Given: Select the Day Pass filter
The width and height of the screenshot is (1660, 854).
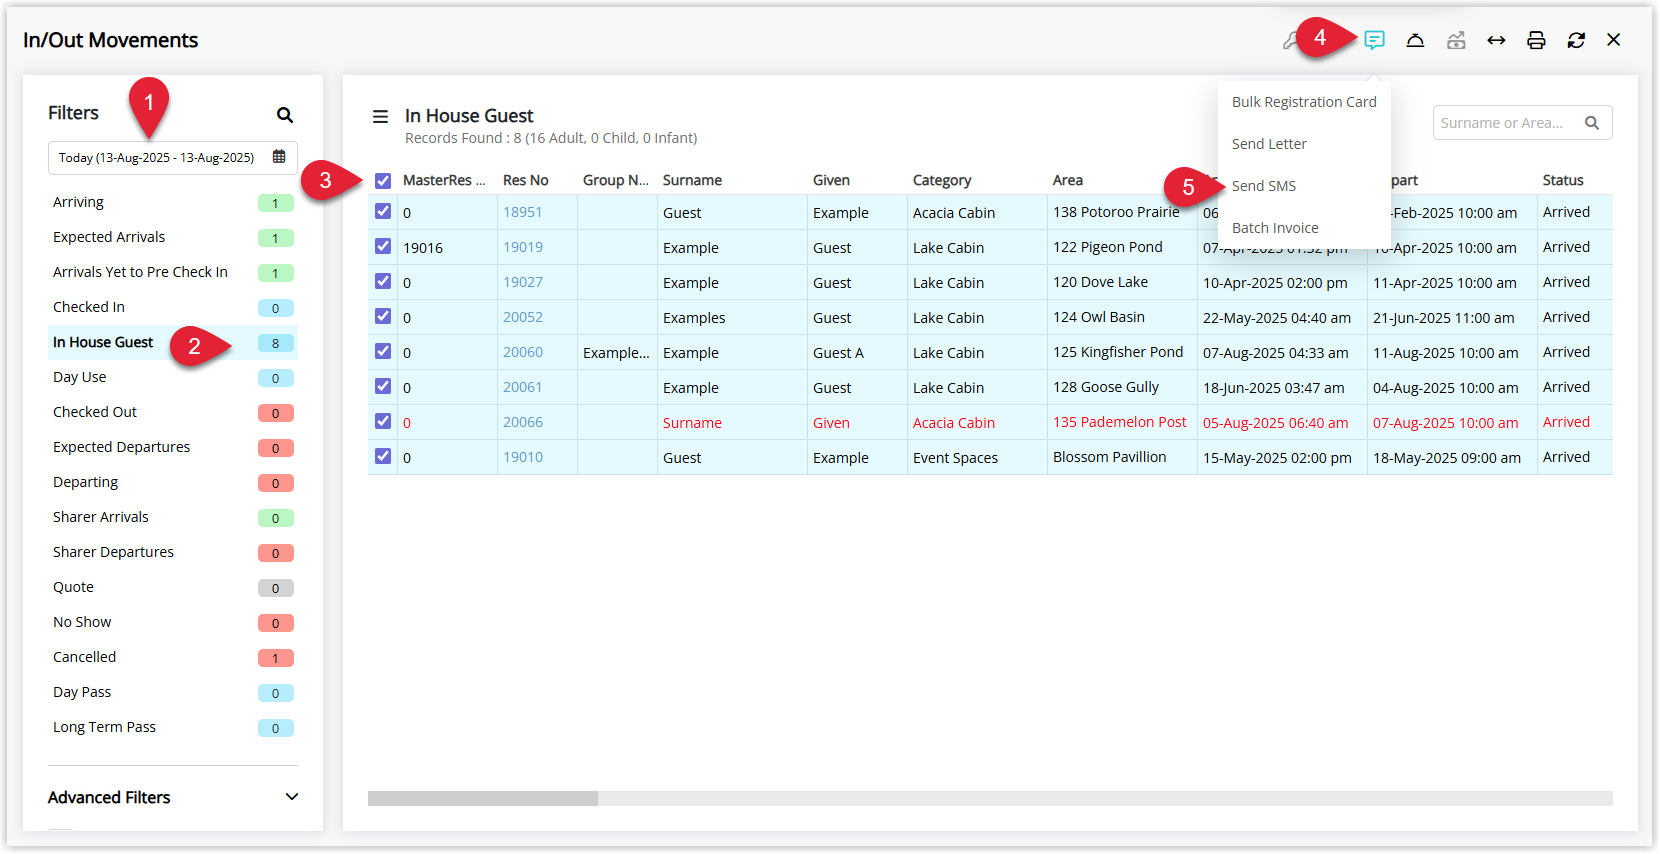Looking at the screenshot, I should point(173,692).
